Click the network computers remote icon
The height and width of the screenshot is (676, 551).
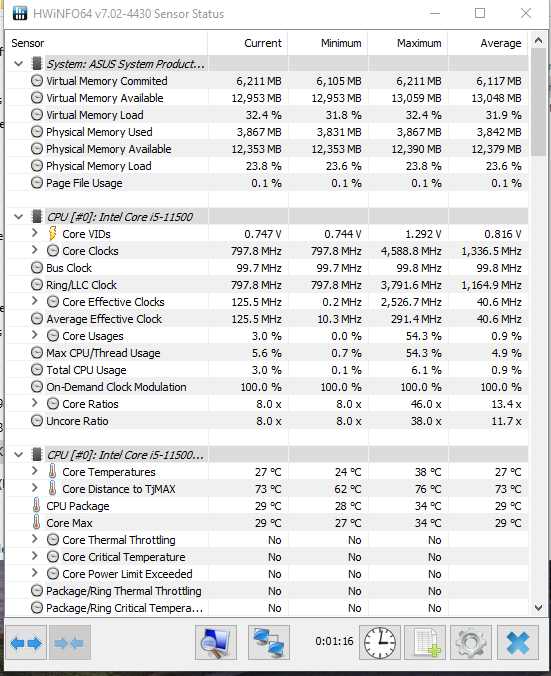click(269, 643)
